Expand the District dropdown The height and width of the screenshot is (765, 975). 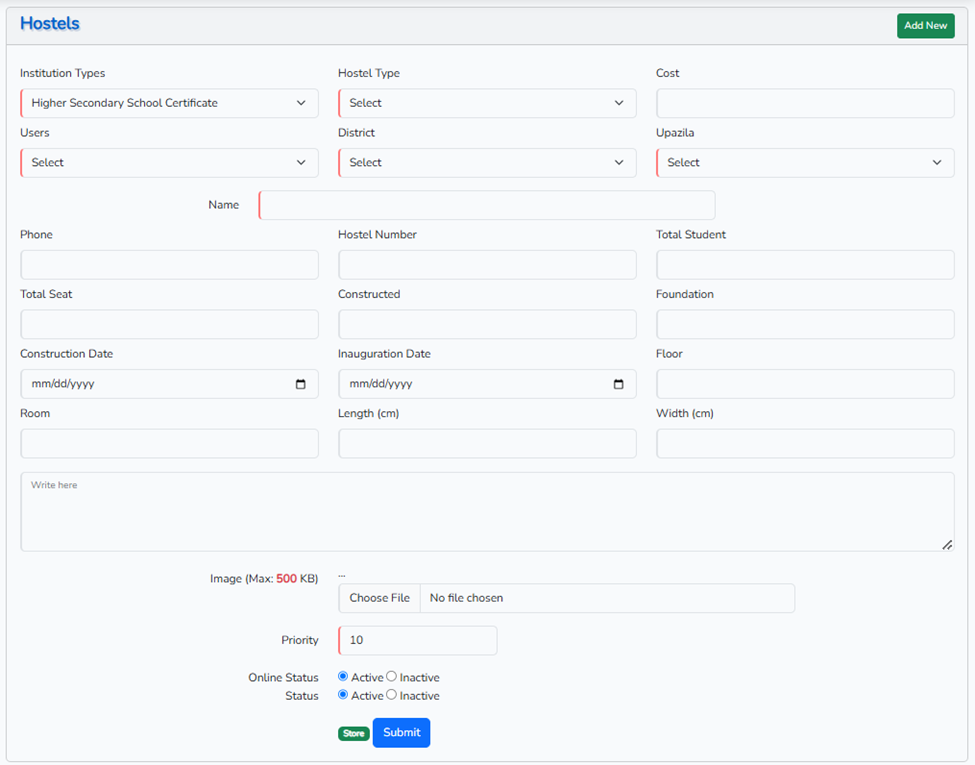[487, 163]
